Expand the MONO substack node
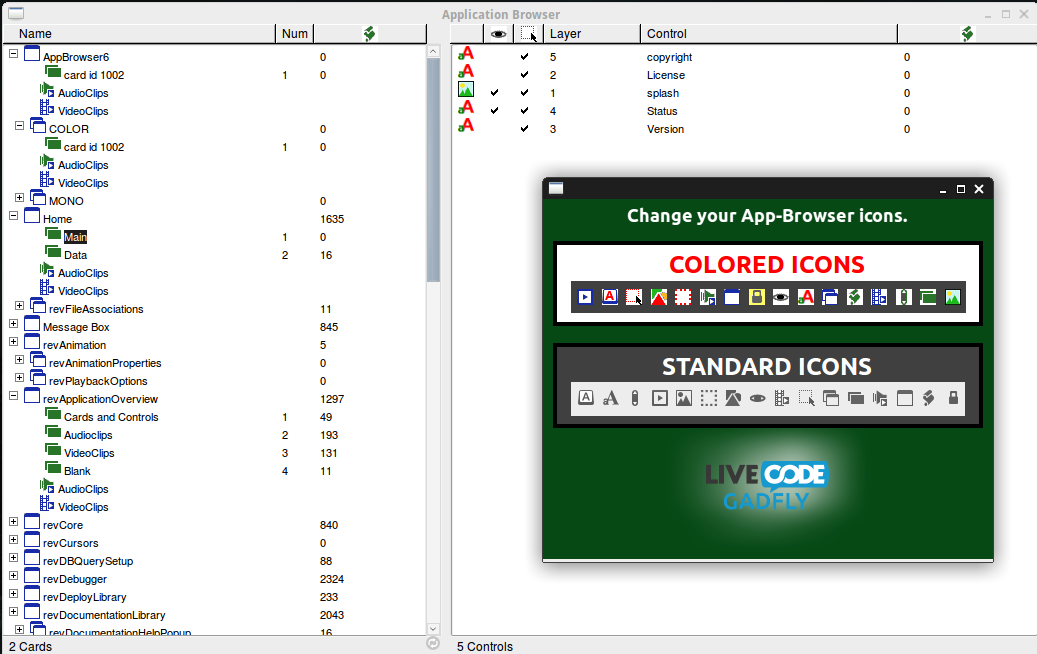 (20, 198)
